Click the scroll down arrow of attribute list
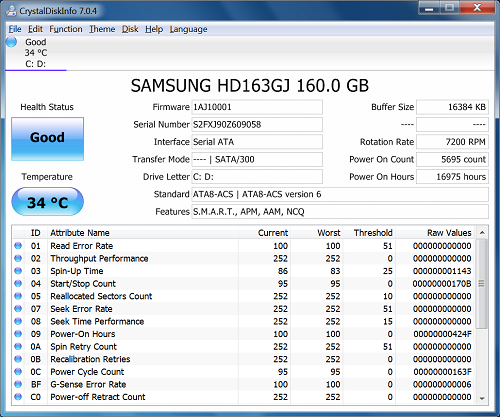 pos(482,398)
